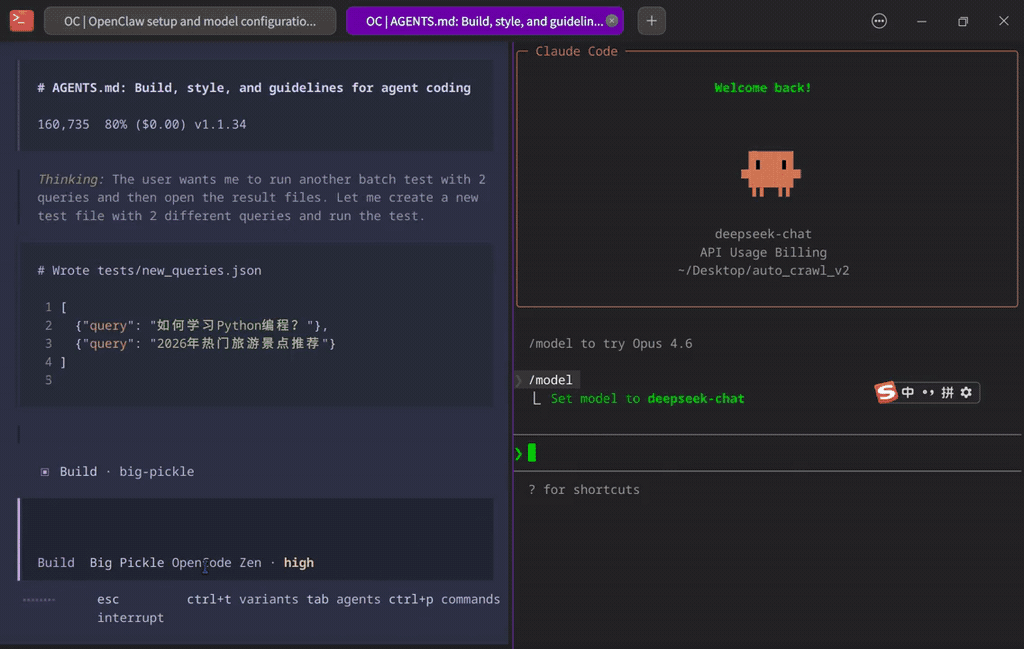The width and height of the screenshot is (1024, 649).
Task: Click 'ctrl+p commands' hint
Action: (444, 599)
